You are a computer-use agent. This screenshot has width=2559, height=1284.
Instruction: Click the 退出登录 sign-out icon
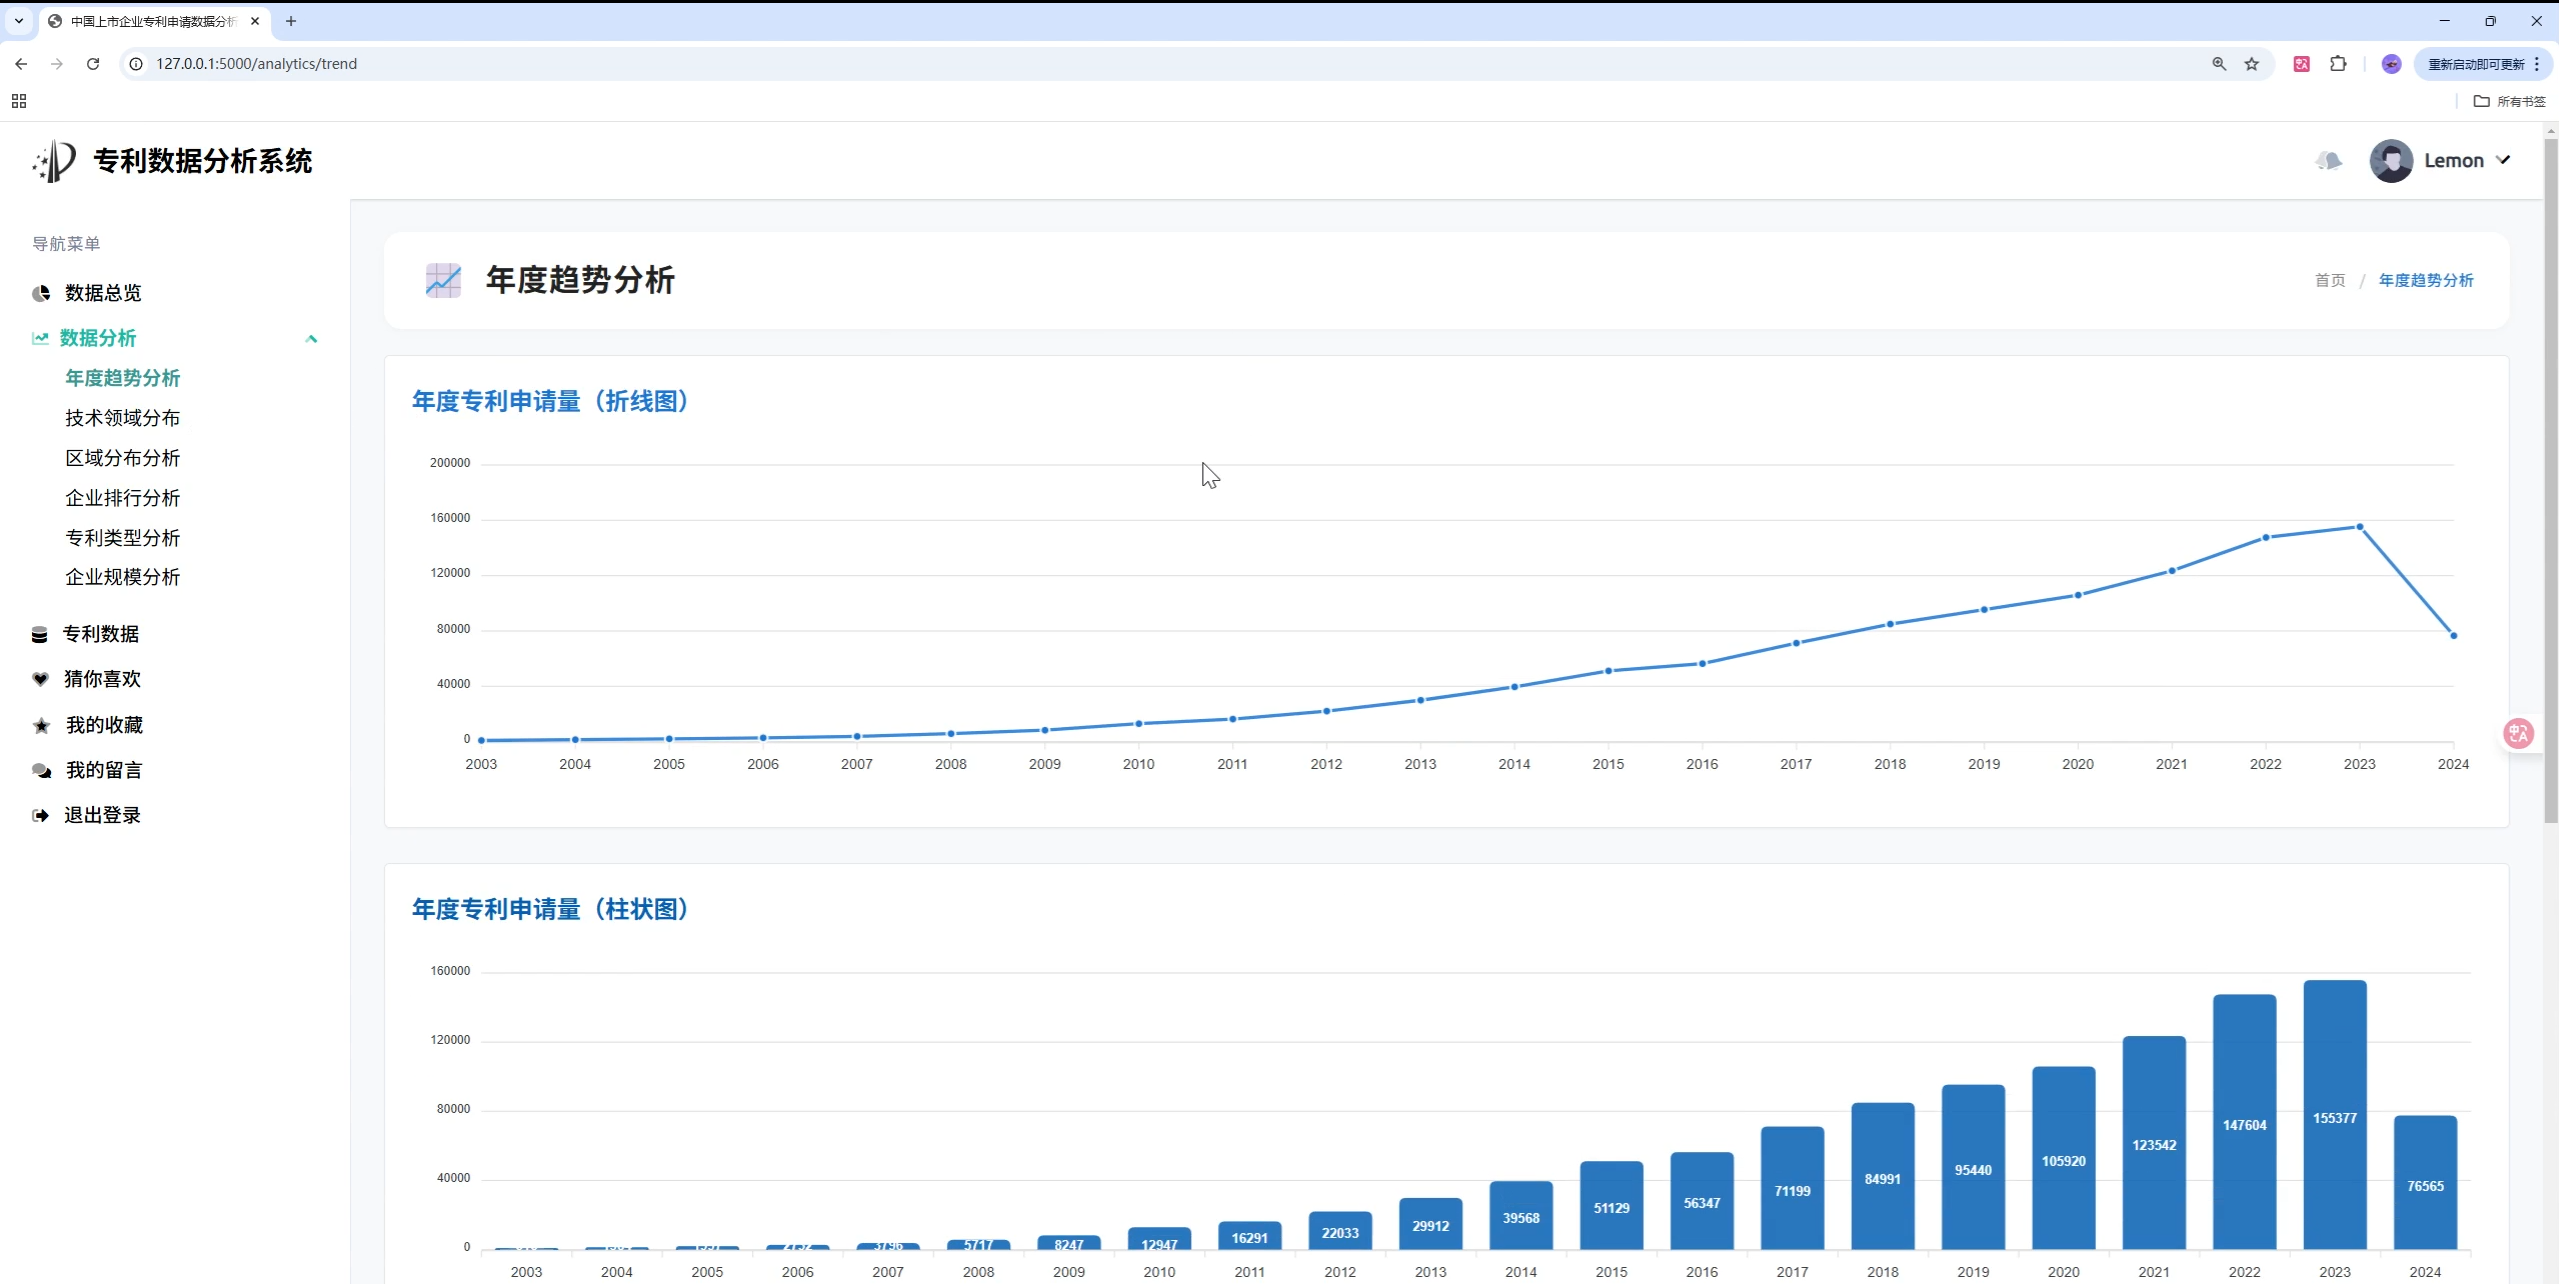coord(40,815)
